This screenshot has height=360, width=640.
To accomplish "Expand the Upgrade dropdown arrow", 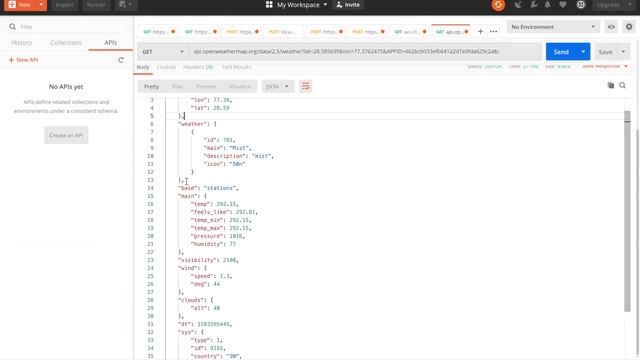I will [x=629, y=5].
